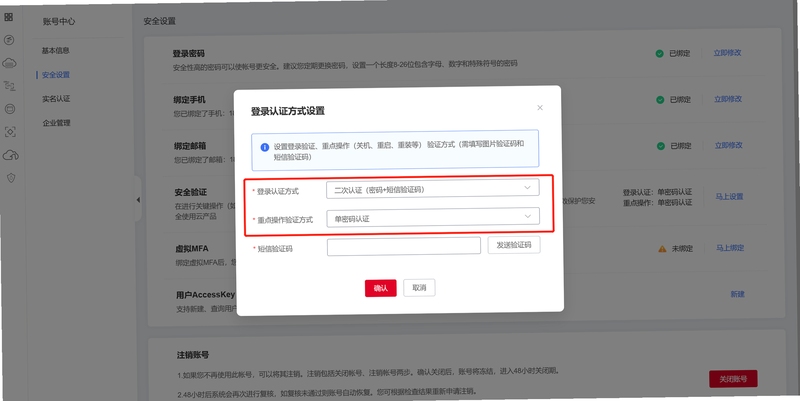This screenshot has height=401, width=800.
Task: Confirm with the red 确认 button
Action: point(381,288)
